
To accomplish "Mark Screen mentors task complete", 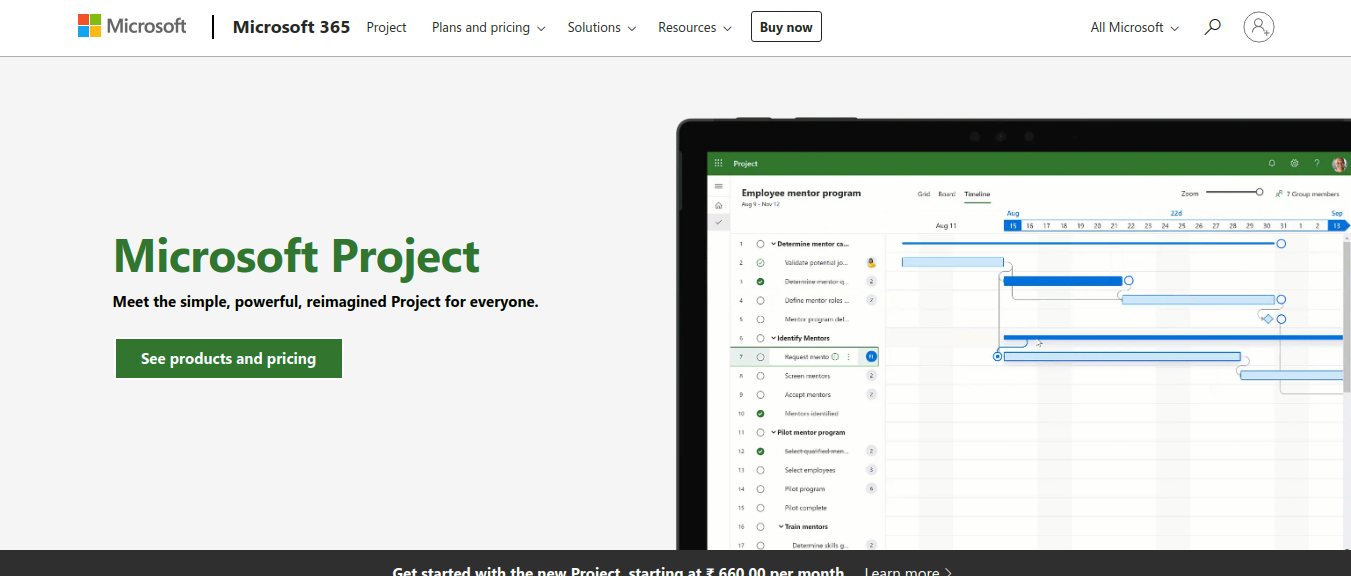I will click(761, 376).
